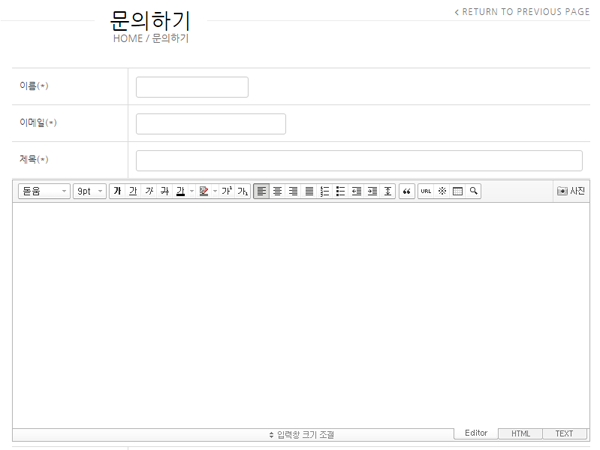The image size is (600, 450).
Task: Click HOME breadcrumb link
Action: tap(128, 38)
